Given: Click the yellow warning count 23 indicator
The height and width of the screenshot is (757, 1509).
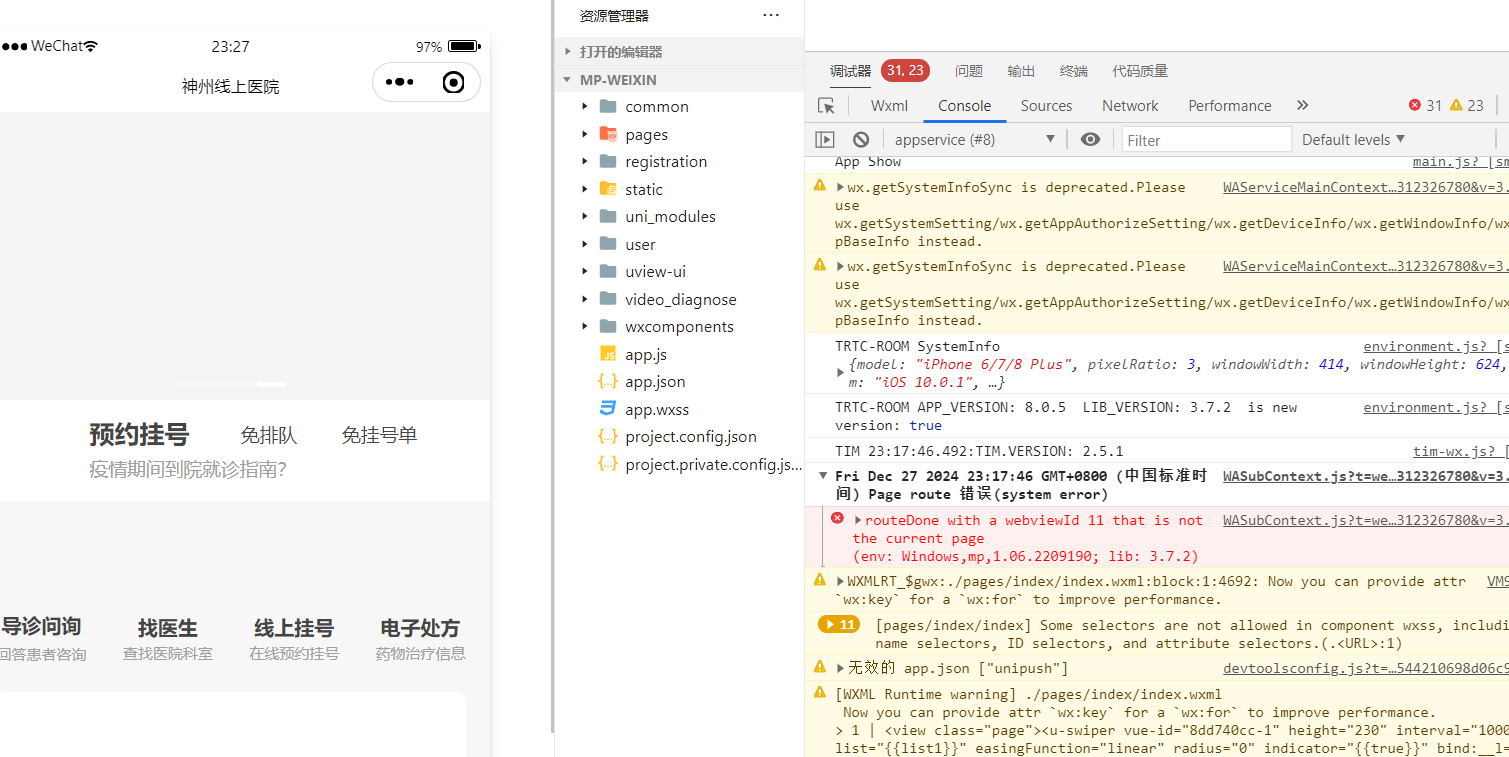Looking at the screenshot, I should [1467, 106].
